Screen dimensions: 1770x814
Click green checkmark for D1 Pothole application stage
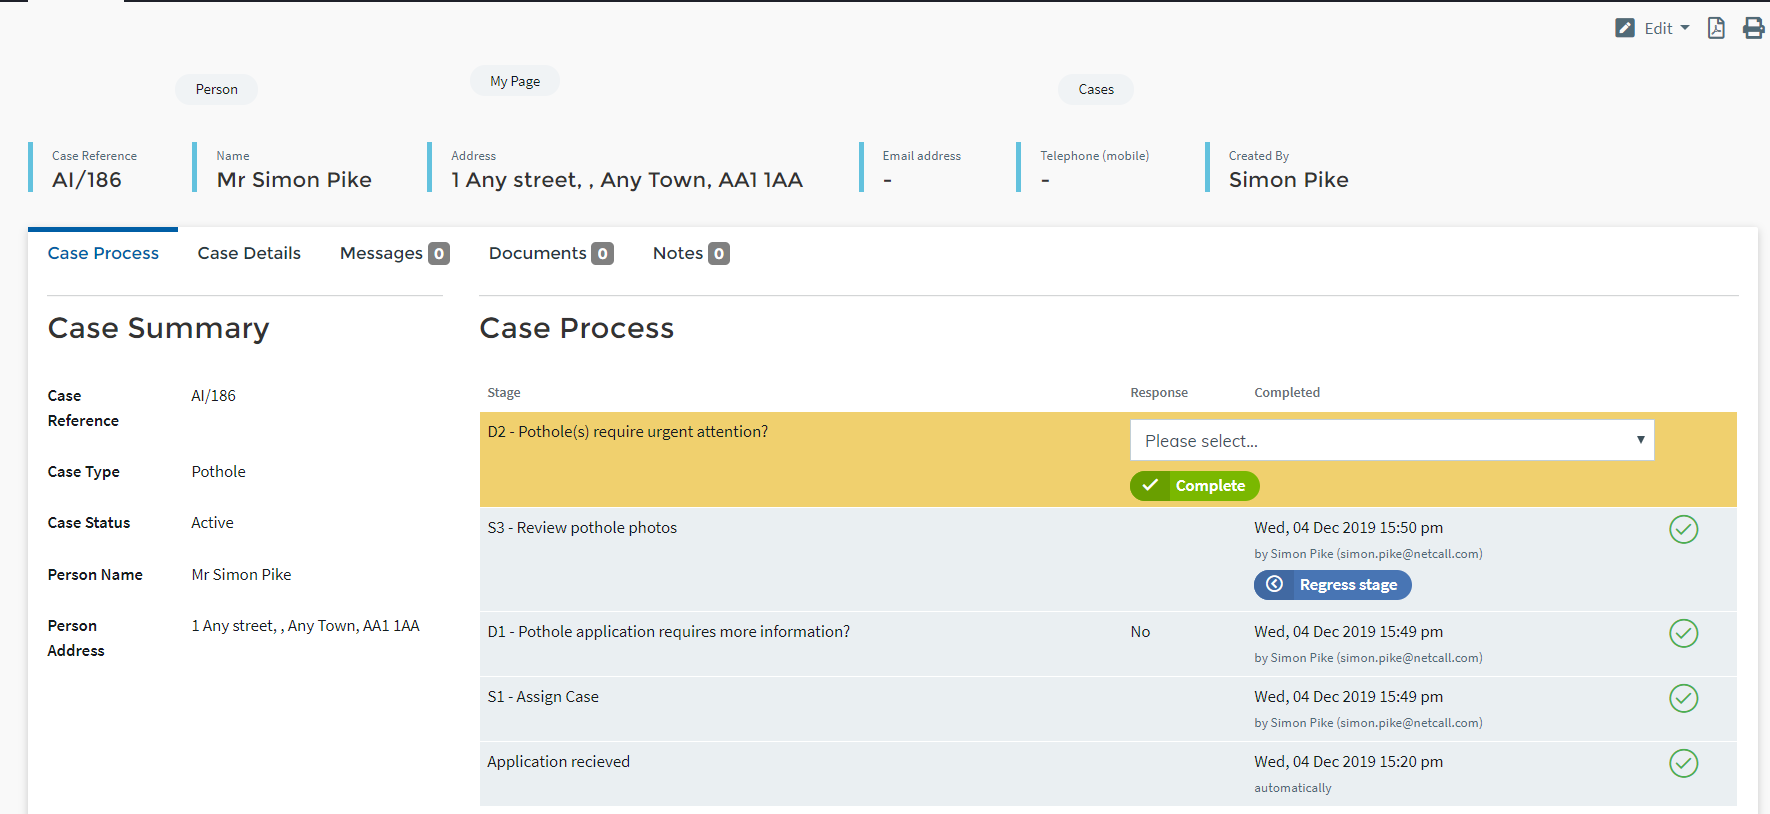[1683, 633]
